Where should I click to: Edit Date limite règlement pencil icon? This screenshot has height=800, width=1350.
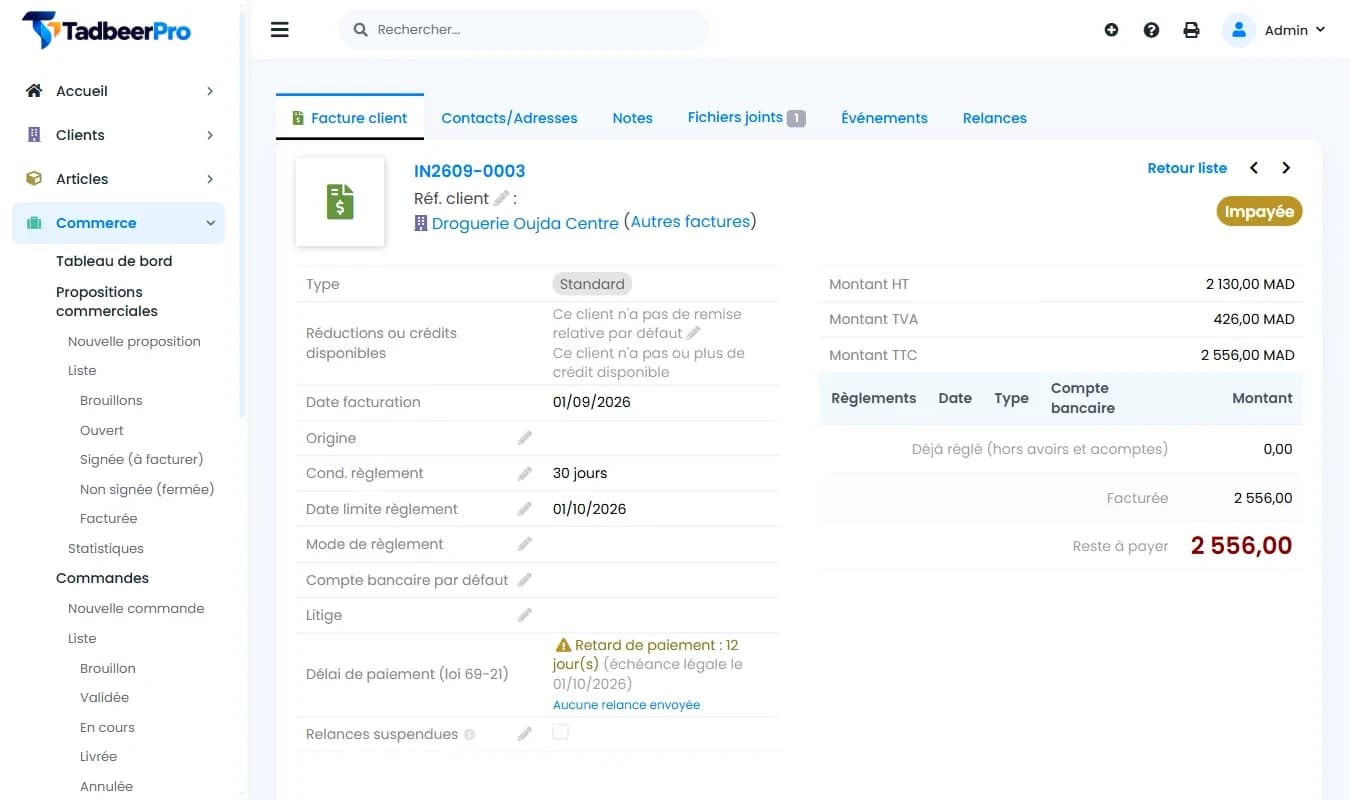point(524,509)
